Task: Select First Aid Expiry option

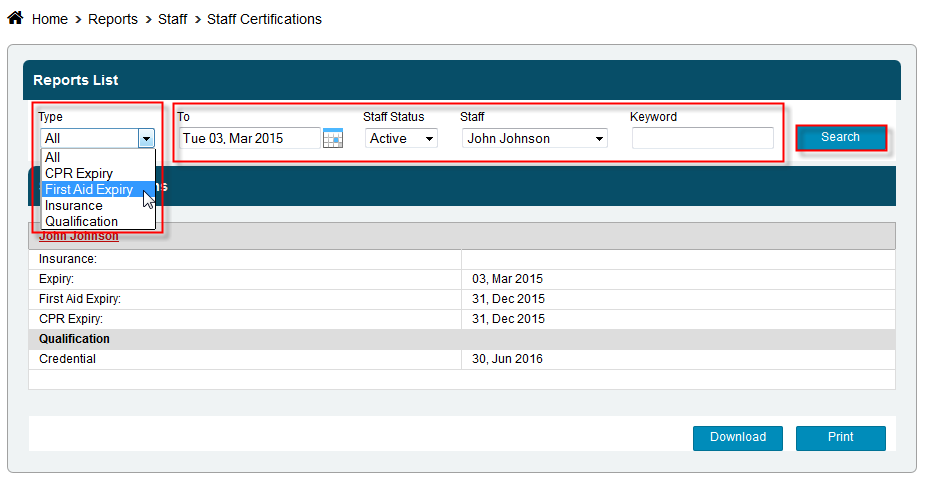Action: [x=89, y=189]
